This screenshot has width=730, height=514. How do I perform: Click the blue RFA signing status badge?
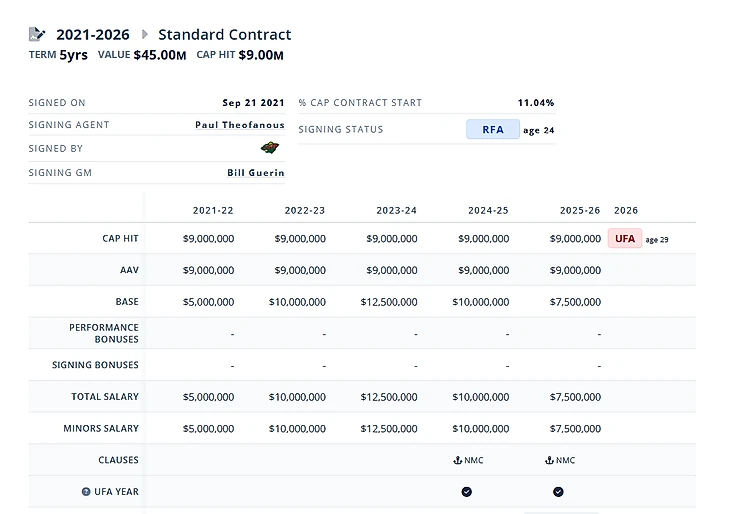[x=493, y=130]
